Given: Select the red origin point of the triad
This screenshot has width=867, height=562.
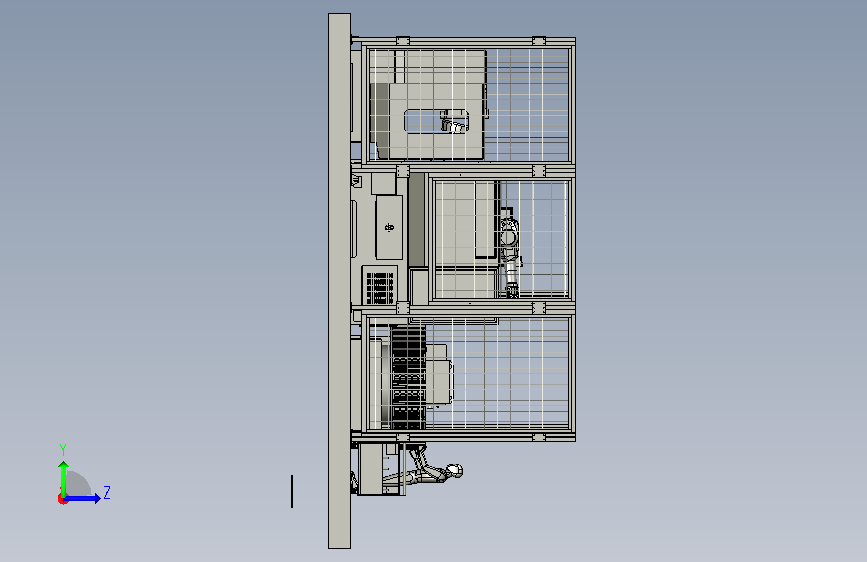Looking at the screenshot, I should tap(62, 499).
